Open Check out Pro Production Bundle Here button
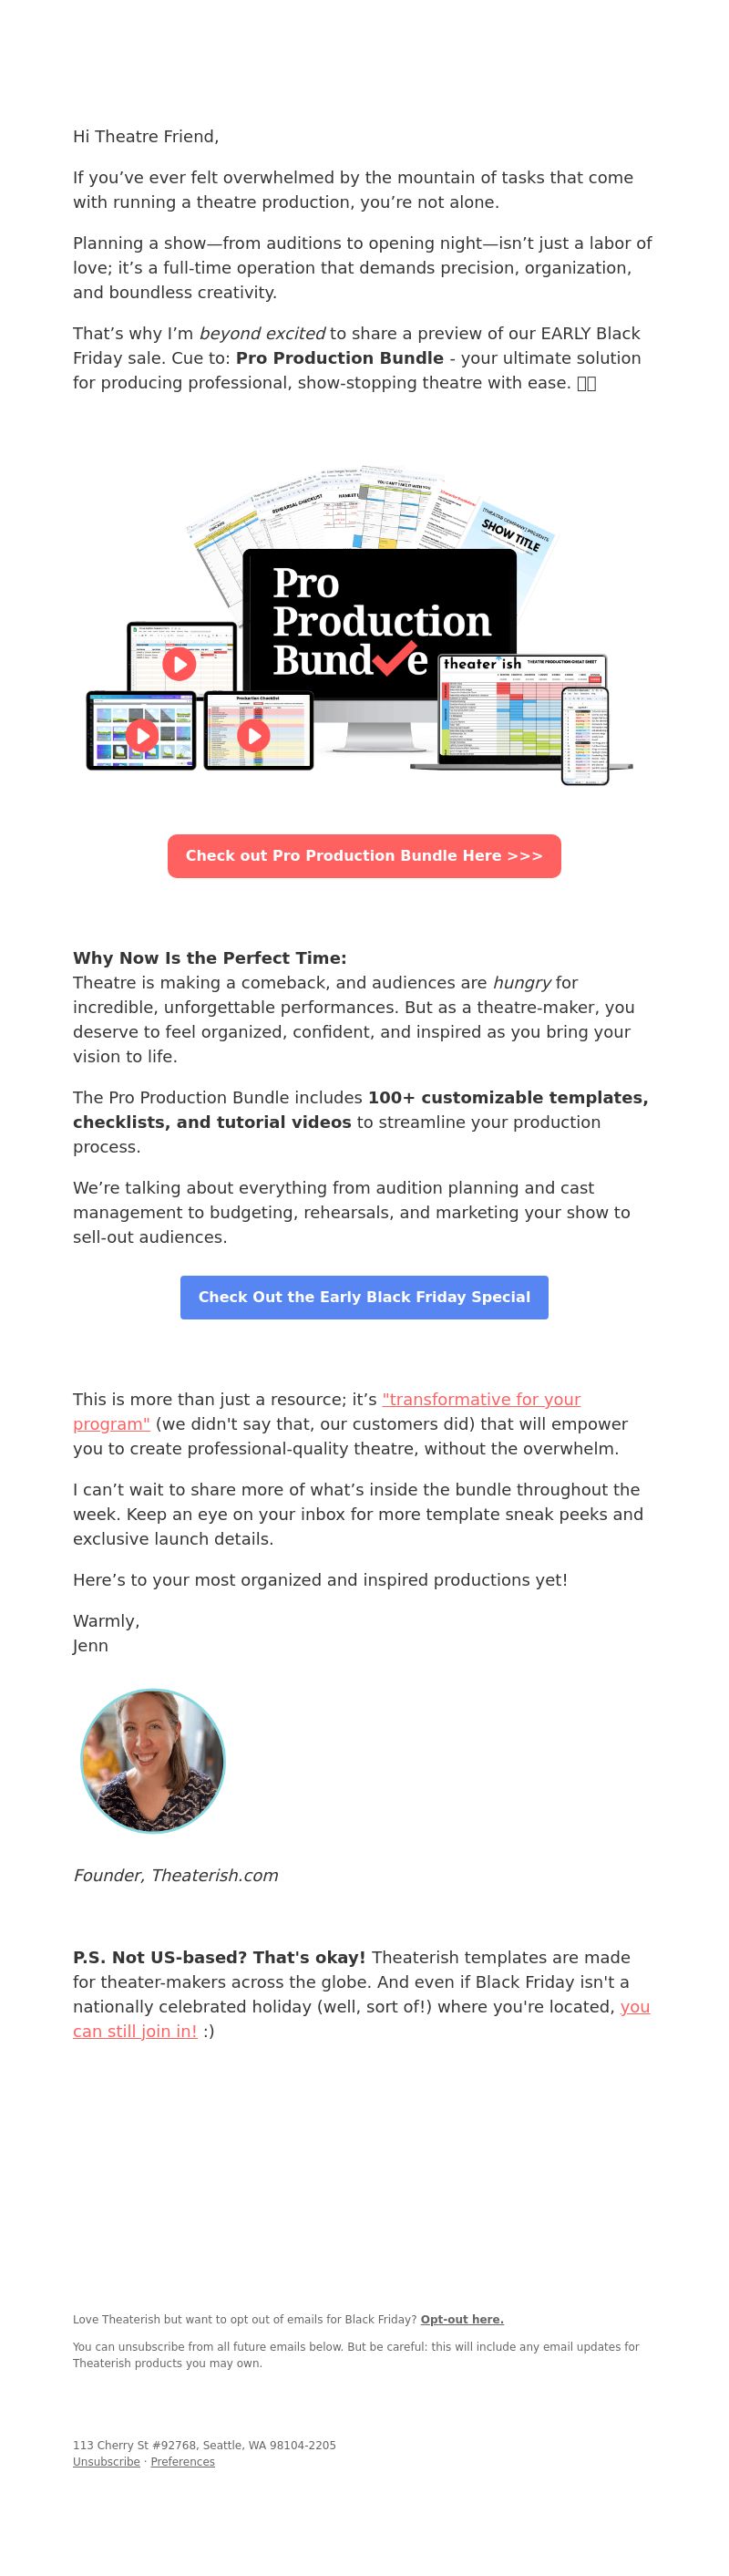The image size is (729, 2576). (364, 856)
